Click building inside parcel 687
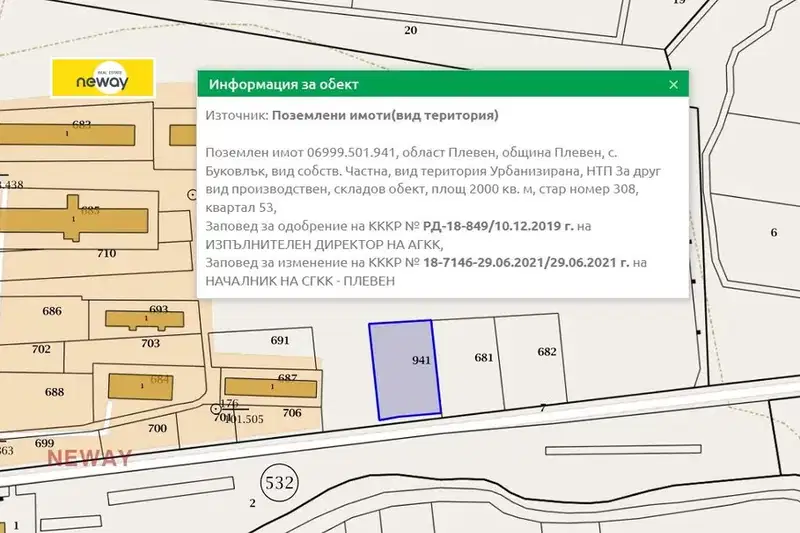The image size is (800, 533). pyautogui.click(x=270, y=388)
